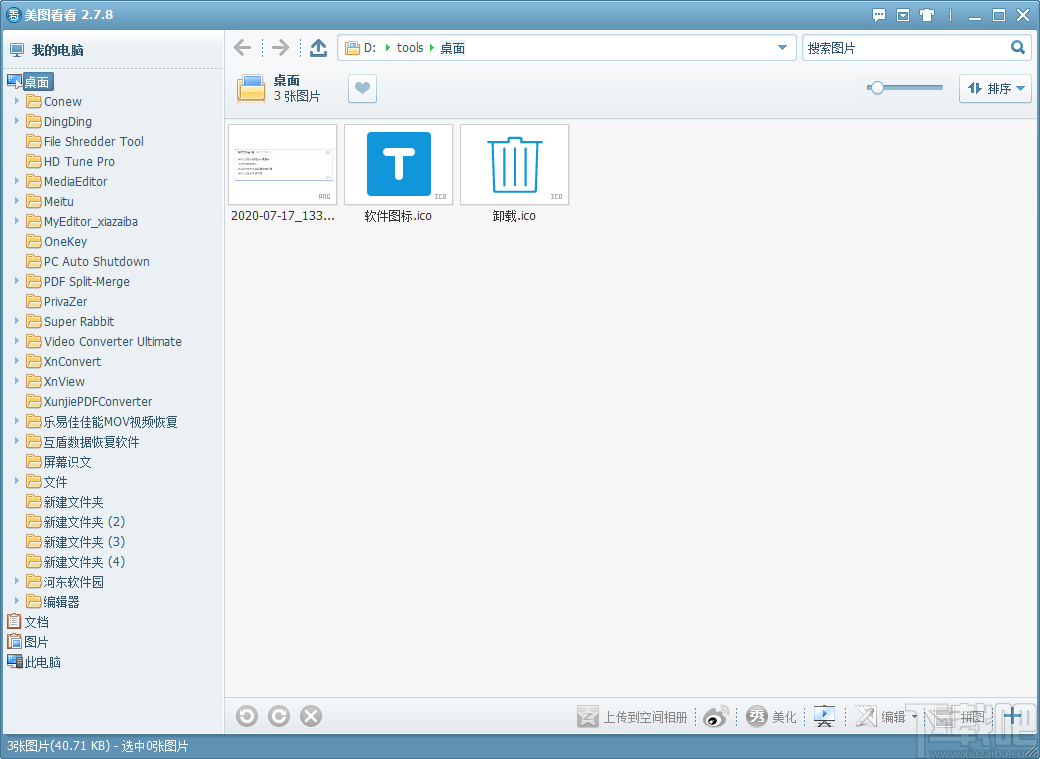Expand the DingDing folder
Image resolution: width=1040 pixels, height=759 pixels.
[17, 121]
